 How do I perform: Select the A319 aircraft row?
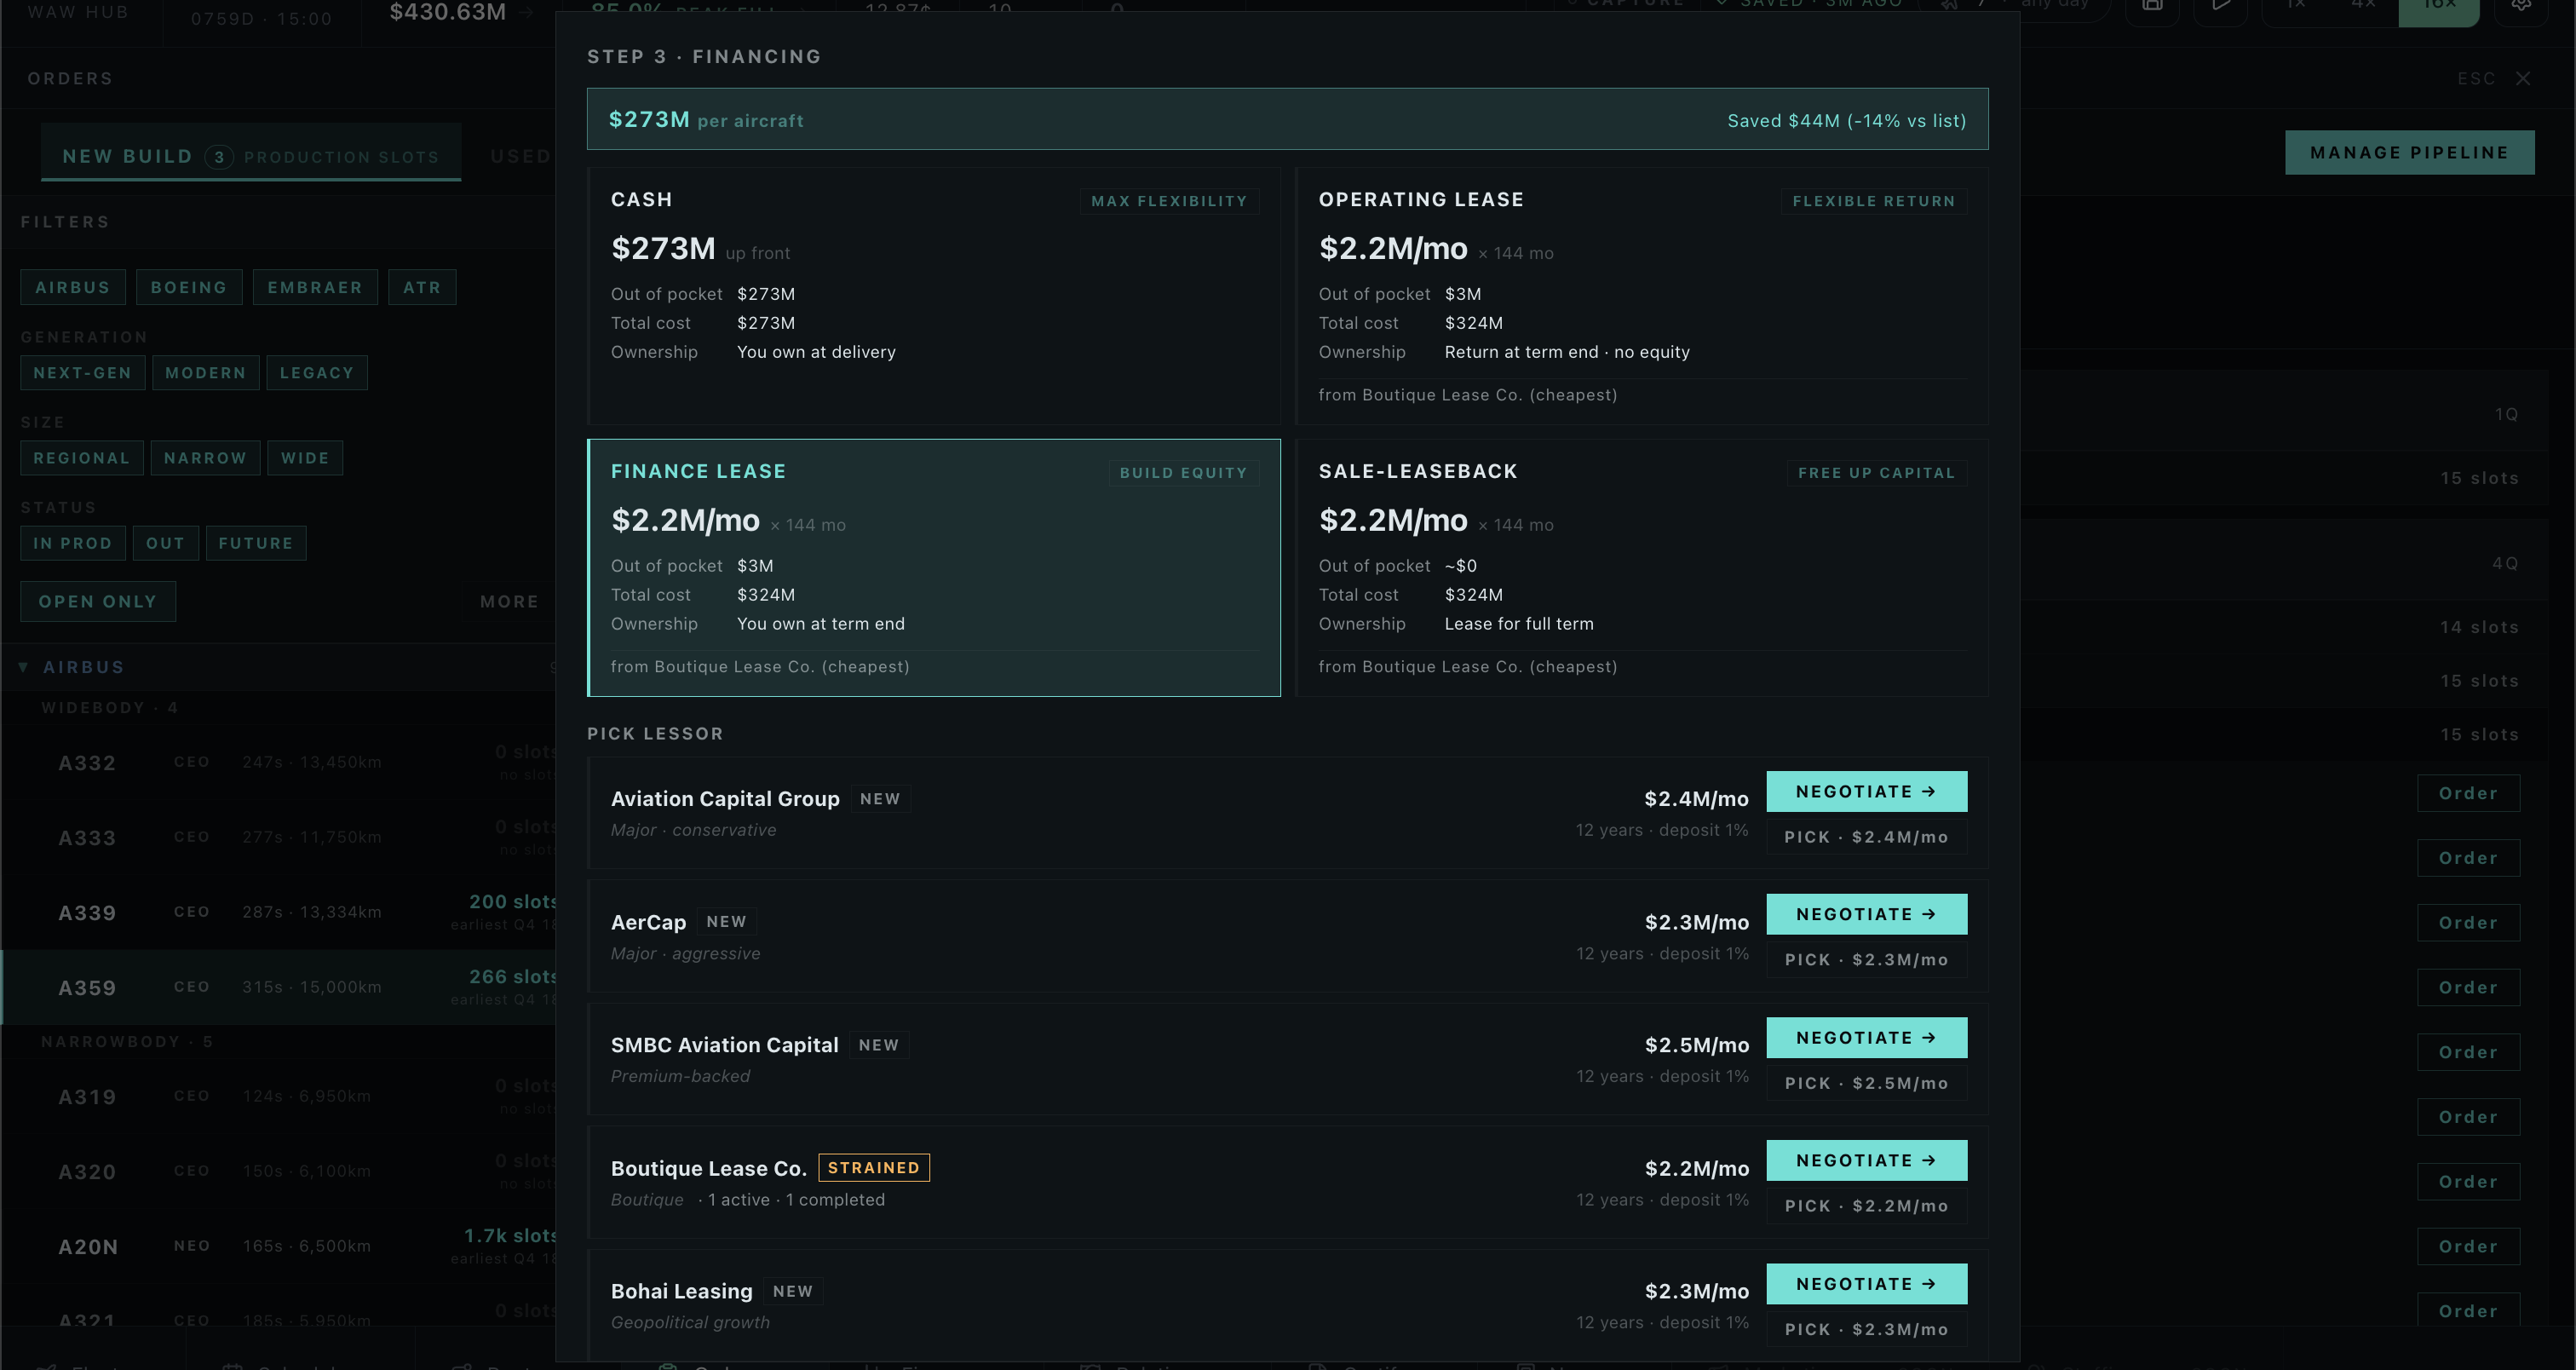coord(279,1096)
